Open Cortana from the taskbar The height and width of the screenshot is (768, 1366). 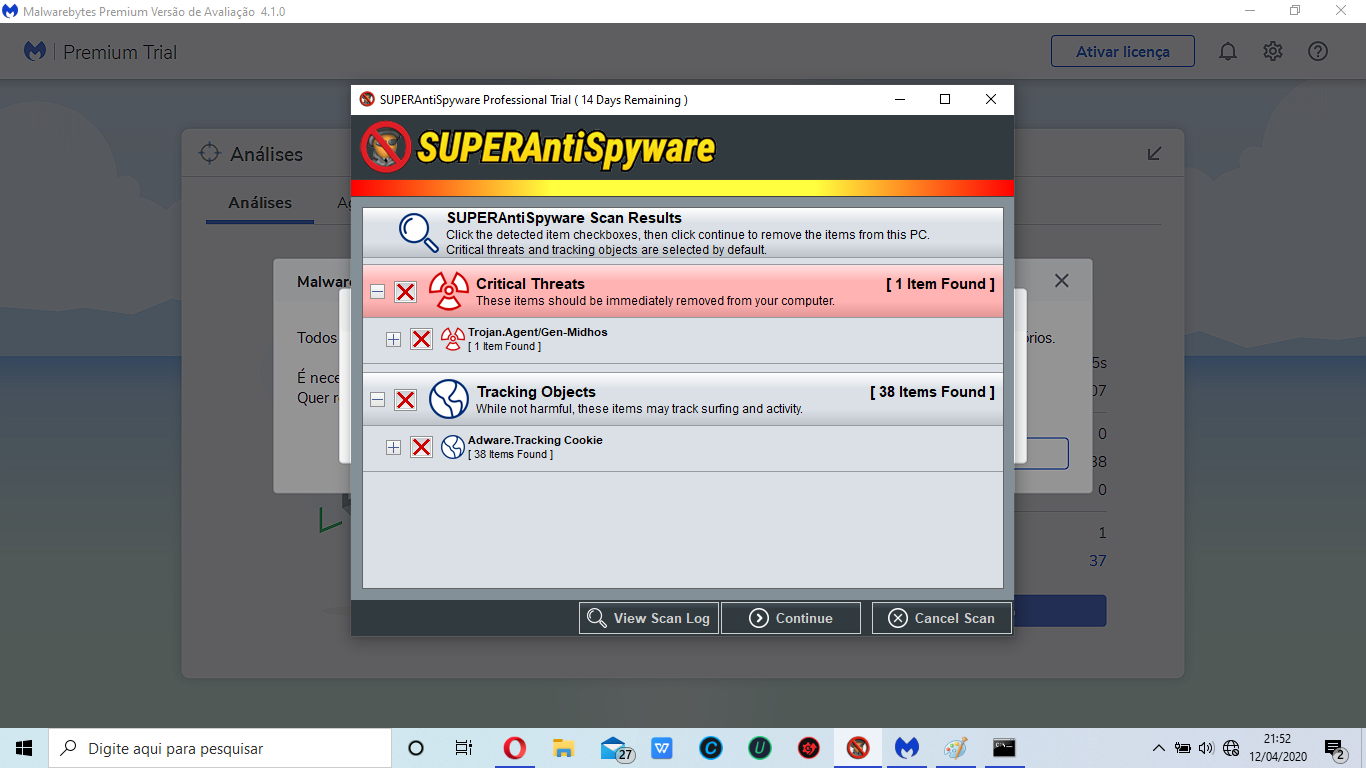click(x=416, y=748)
